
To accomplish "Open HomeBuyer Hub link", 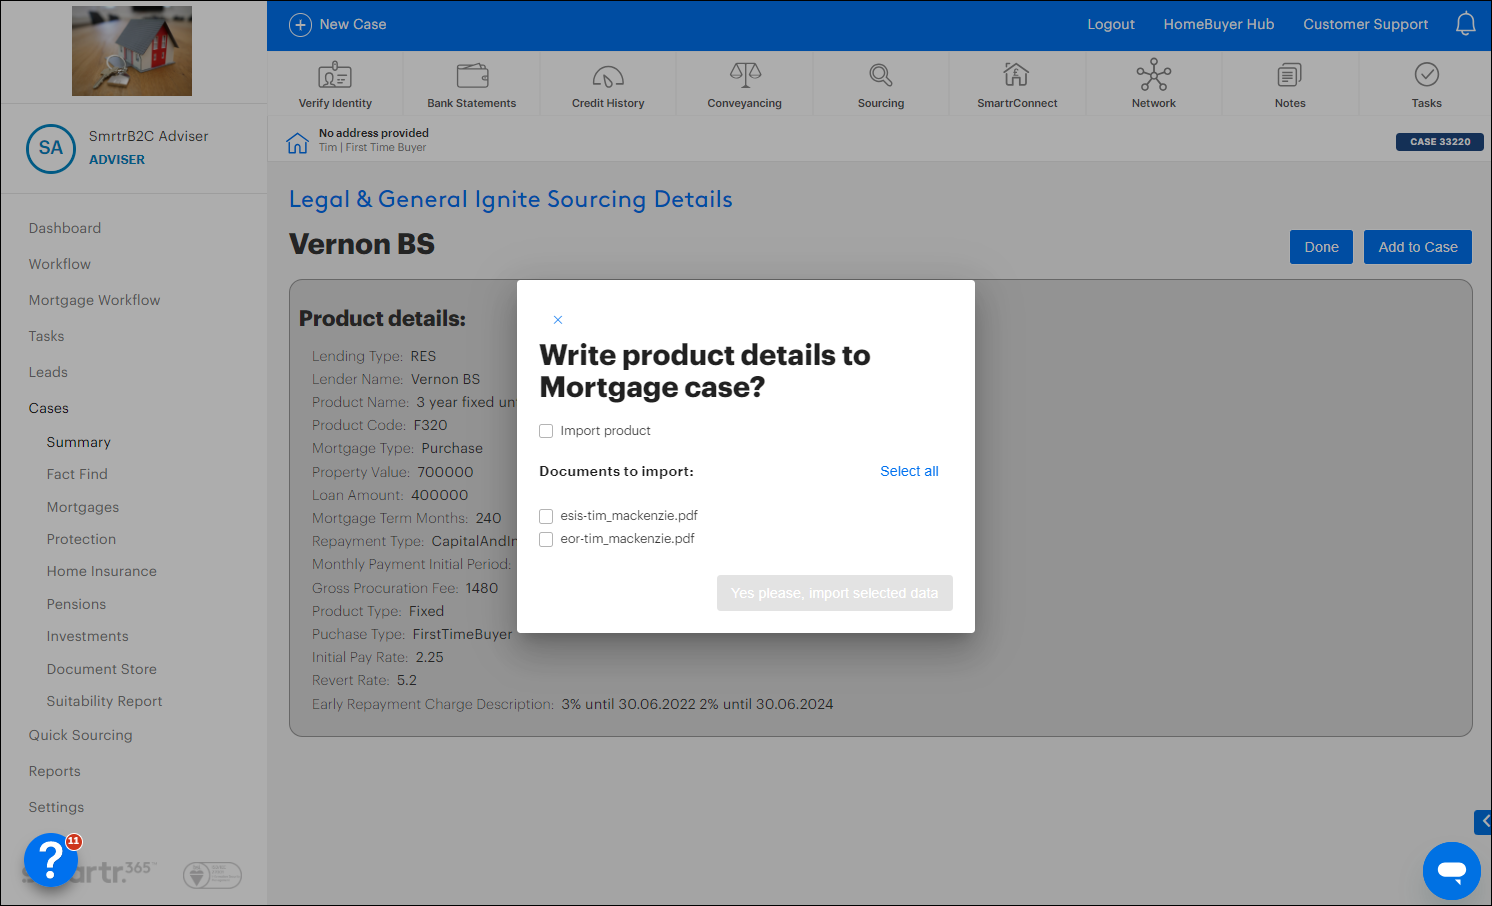I will click(1219, 24).
